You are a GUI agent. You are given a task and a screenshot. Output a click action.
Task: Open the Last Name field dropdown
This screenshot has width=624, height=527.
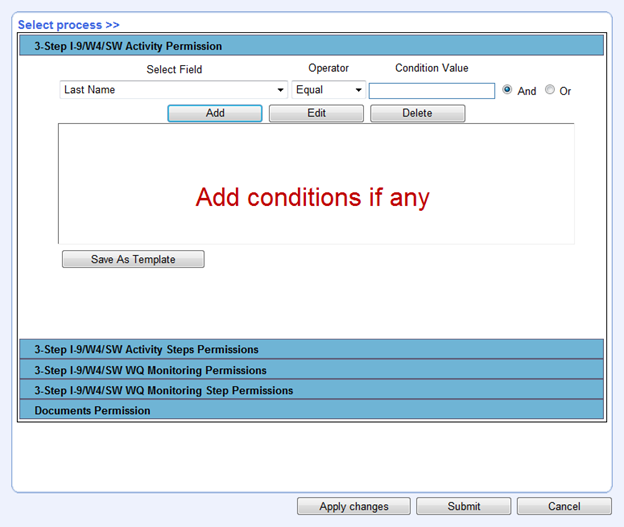(174, 90)
